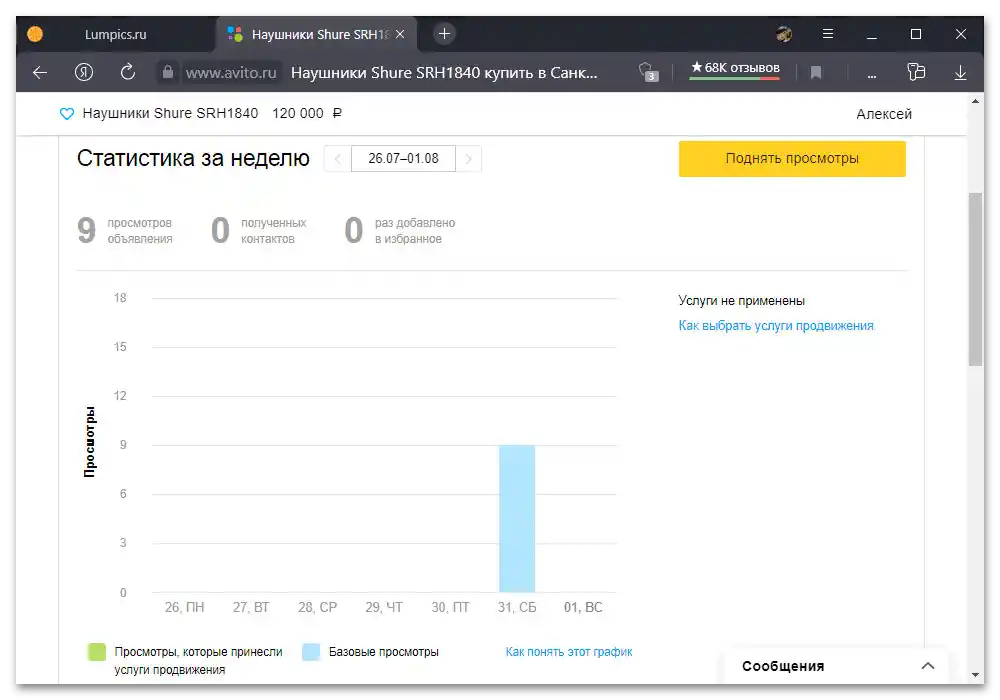Click the Наушники Shure SRH1840 listing title
Screen dimensions: 1000x700
pos(170,113)
